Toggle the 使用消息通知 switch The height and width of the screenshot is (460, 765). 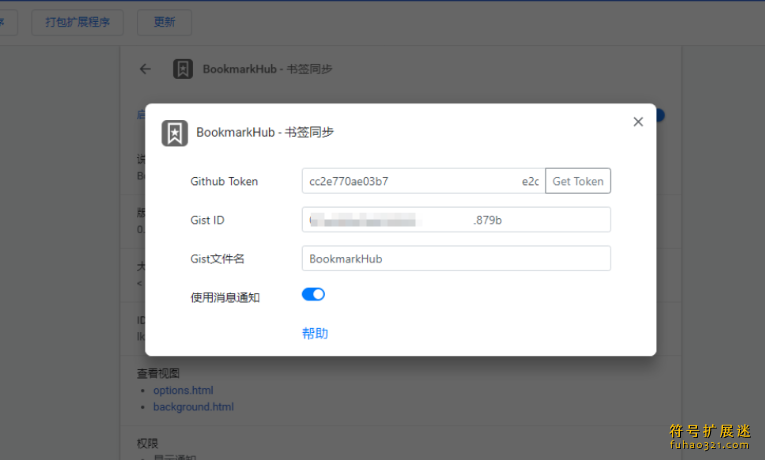coord(313,294)
